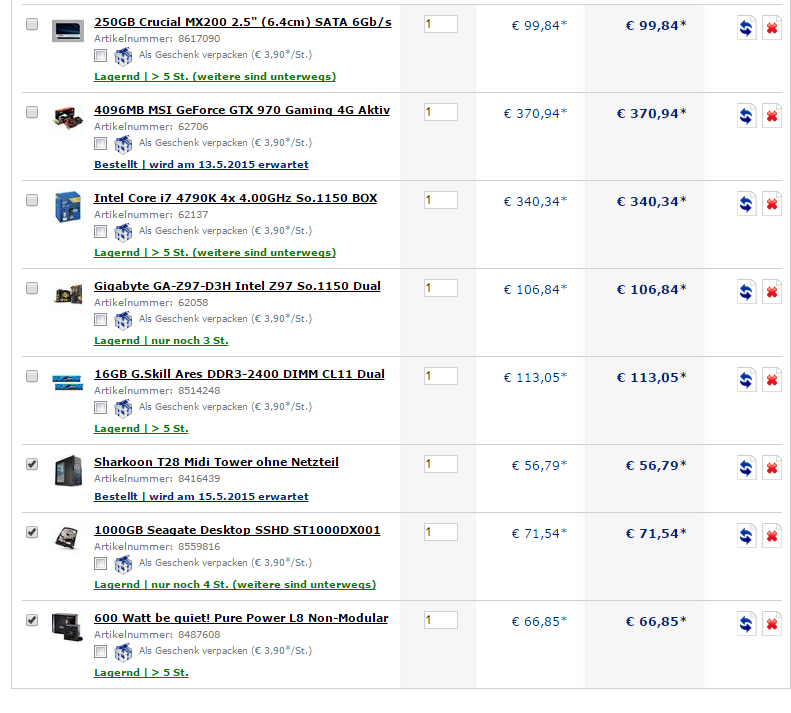791x713 pixels.
Task: Enable gift wrapping for MSI GeForce GTX 970
Action: [100, 144]
